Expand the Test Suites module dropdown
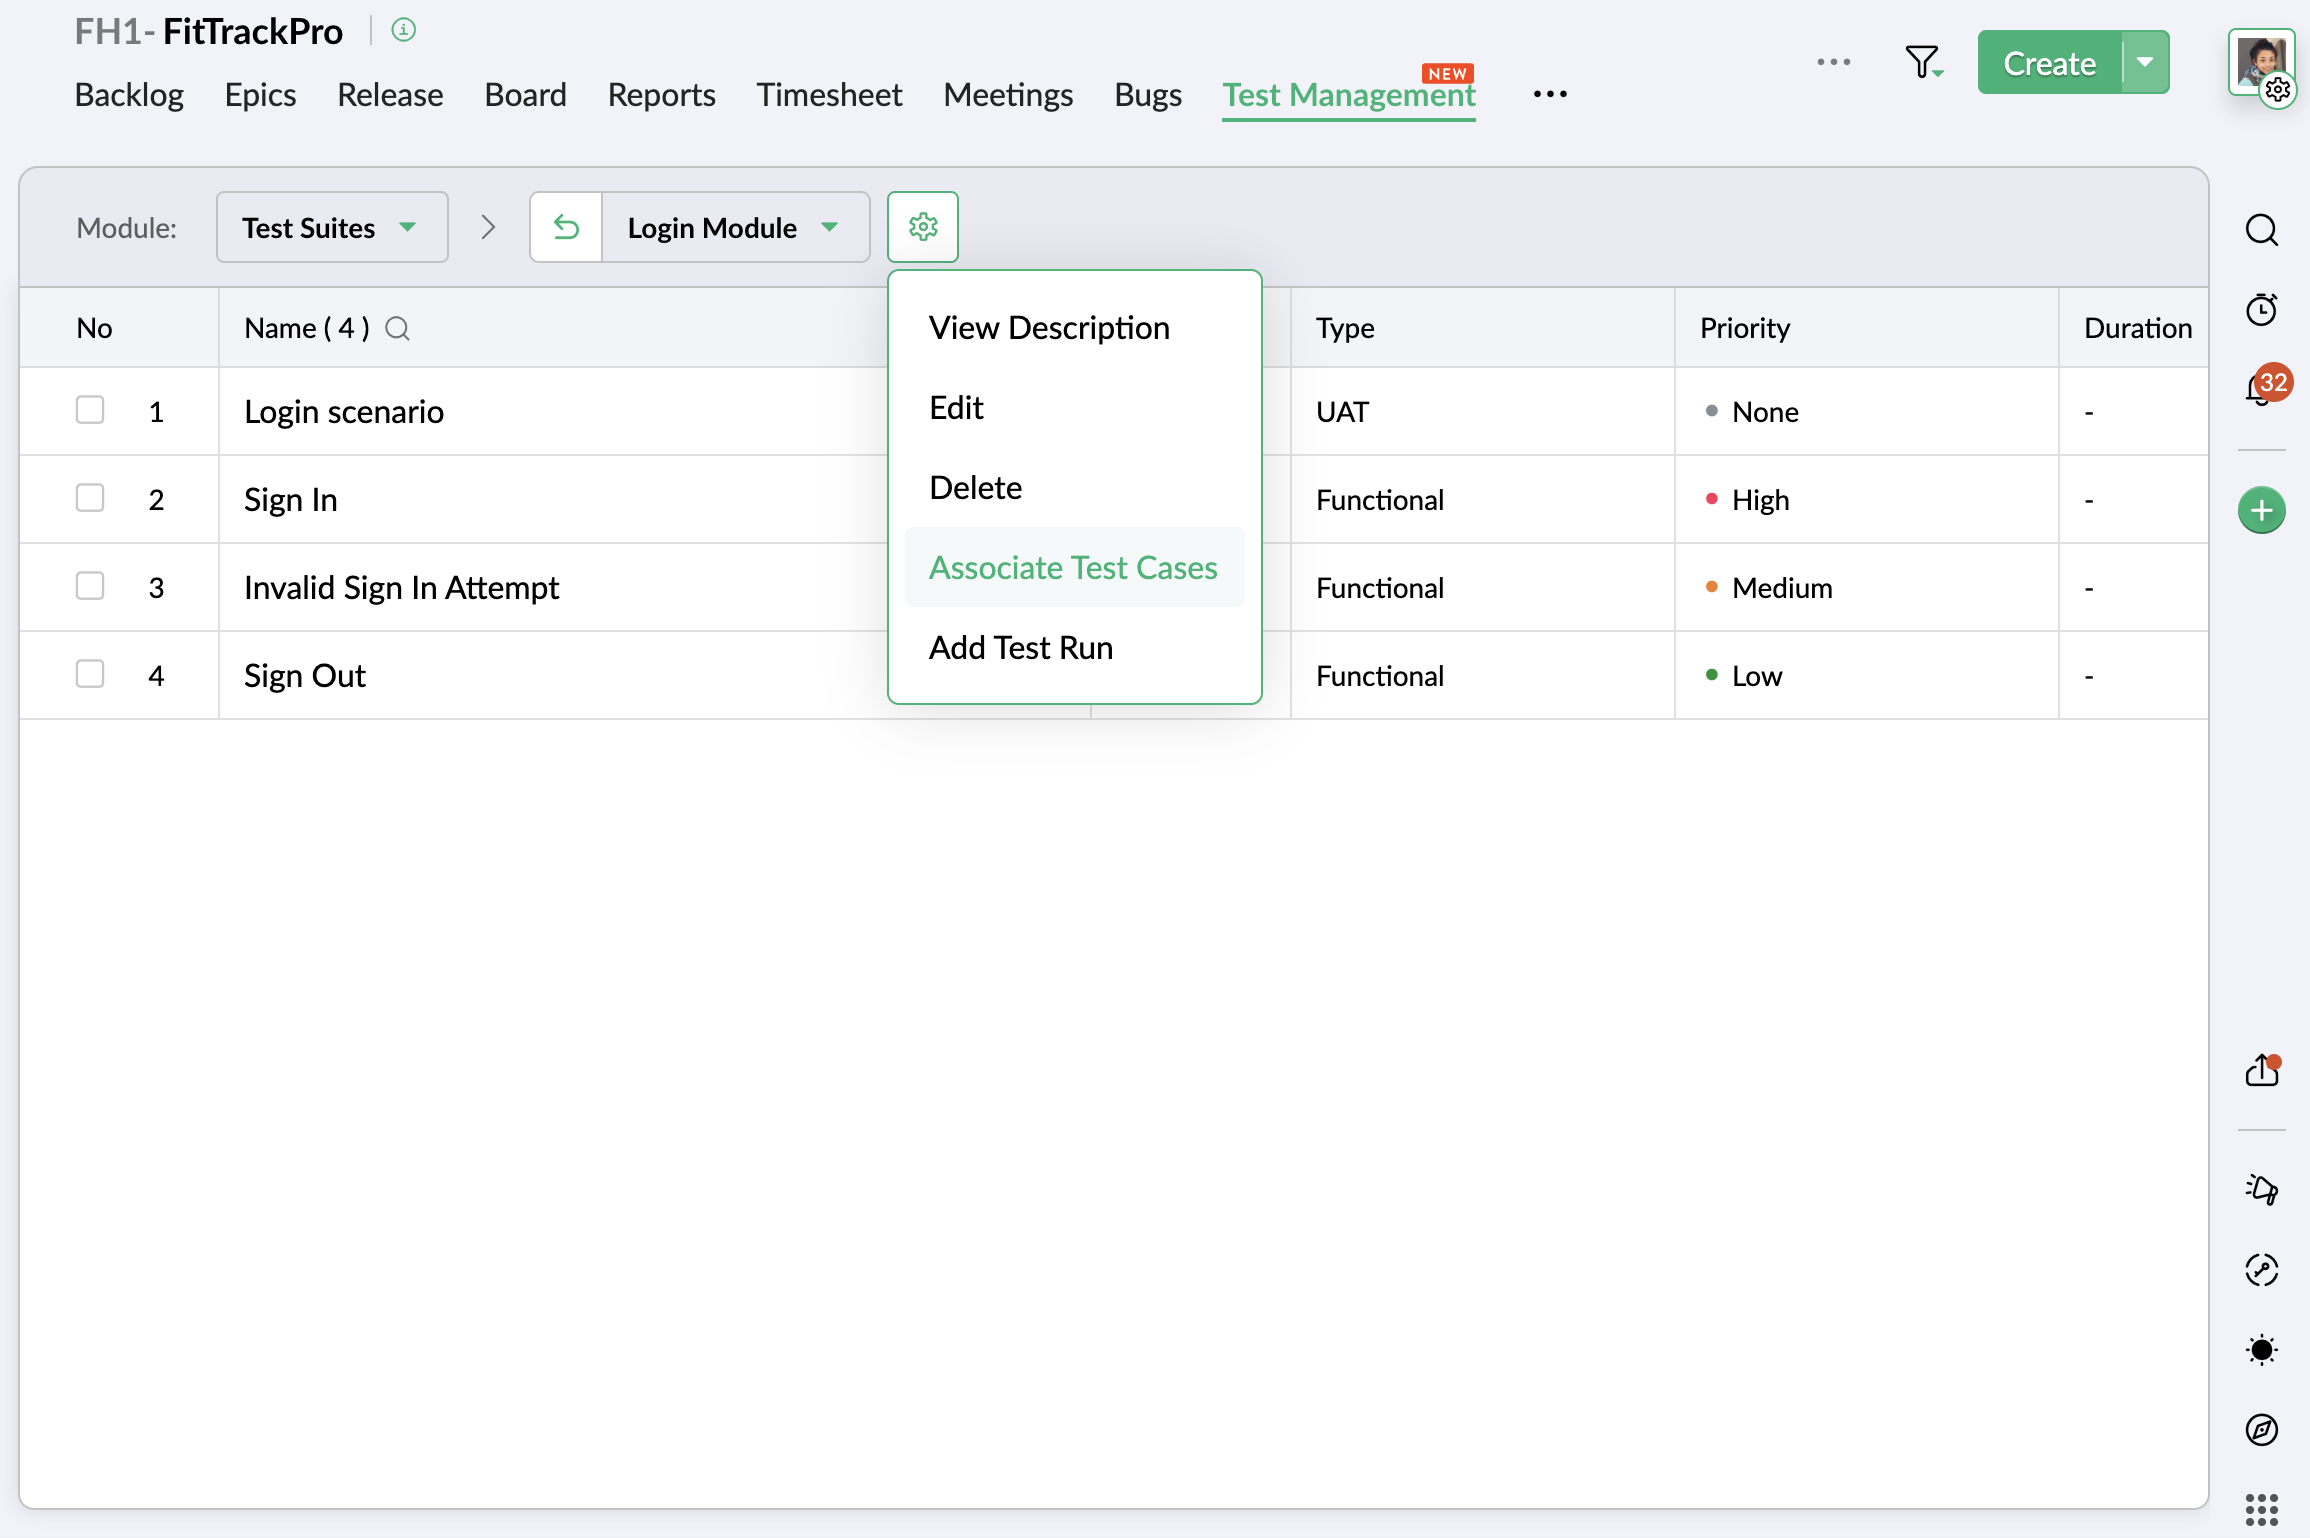 click(x=331, y=227)
